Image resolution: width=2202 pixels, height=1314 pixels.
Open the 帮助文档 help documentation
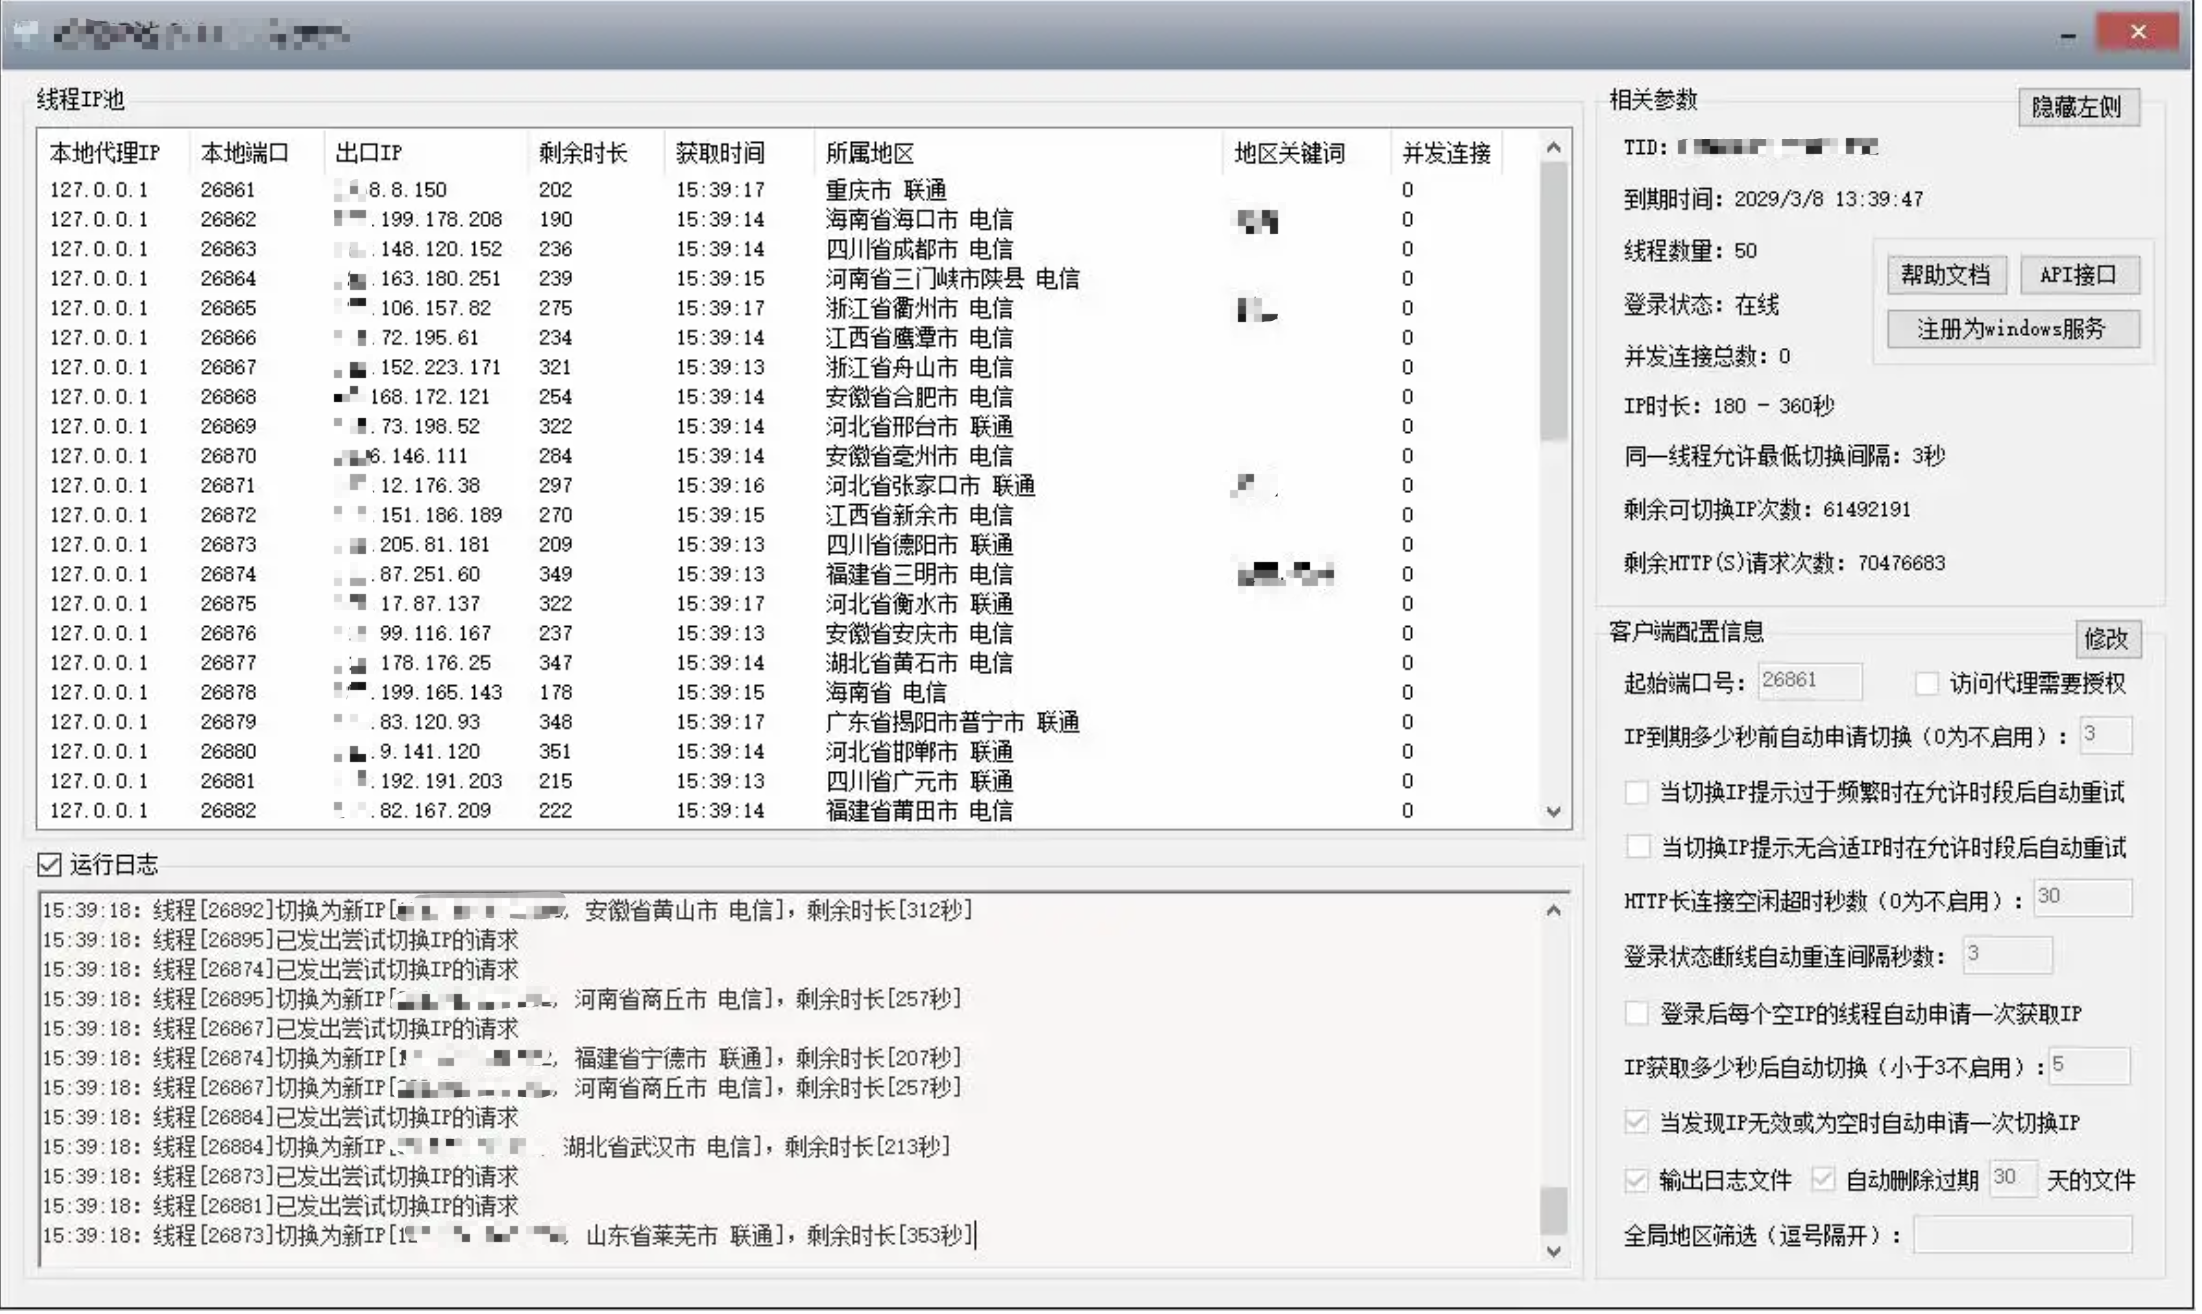(x=1946, y=275)
